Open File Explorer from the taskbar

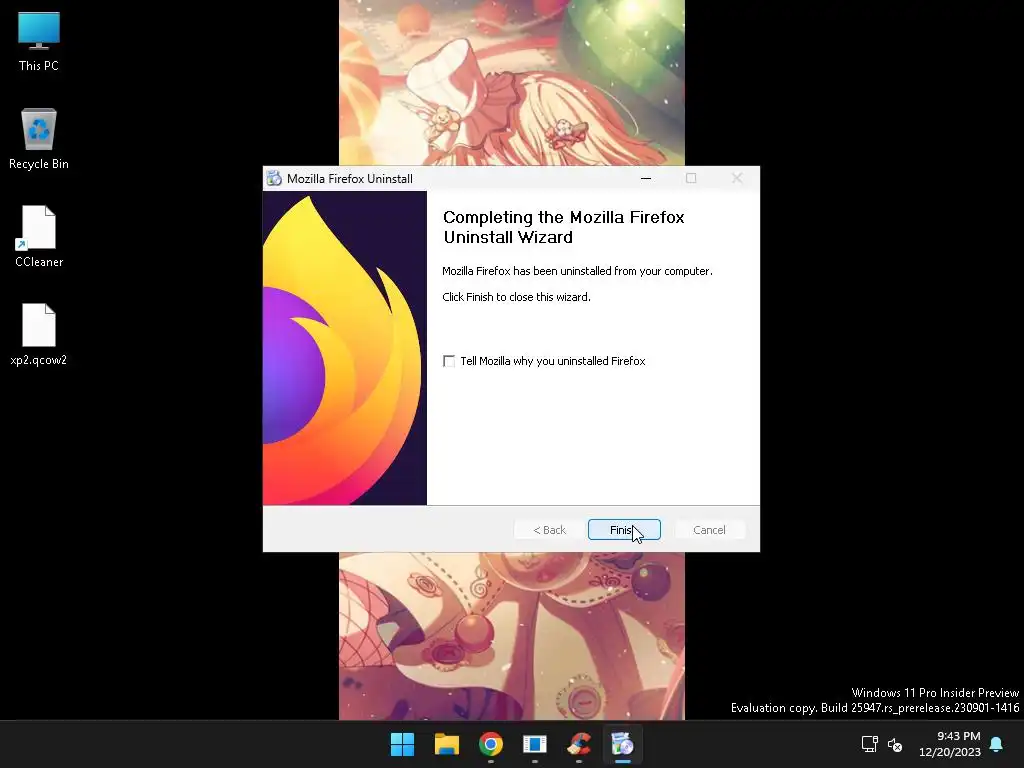[447, 744]
